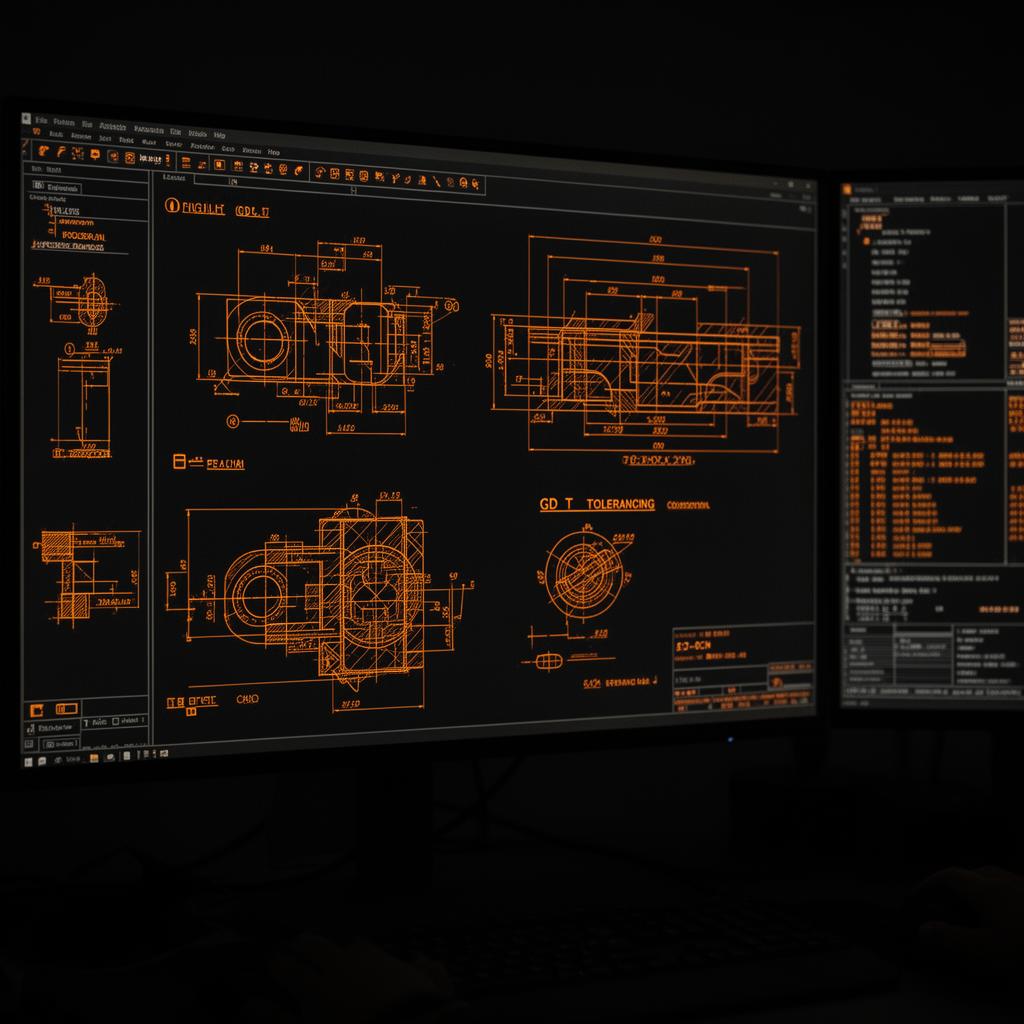Click the last icon at the toolbar's right end
This screenshot has width=1024, height=1024.
point(475,184)
